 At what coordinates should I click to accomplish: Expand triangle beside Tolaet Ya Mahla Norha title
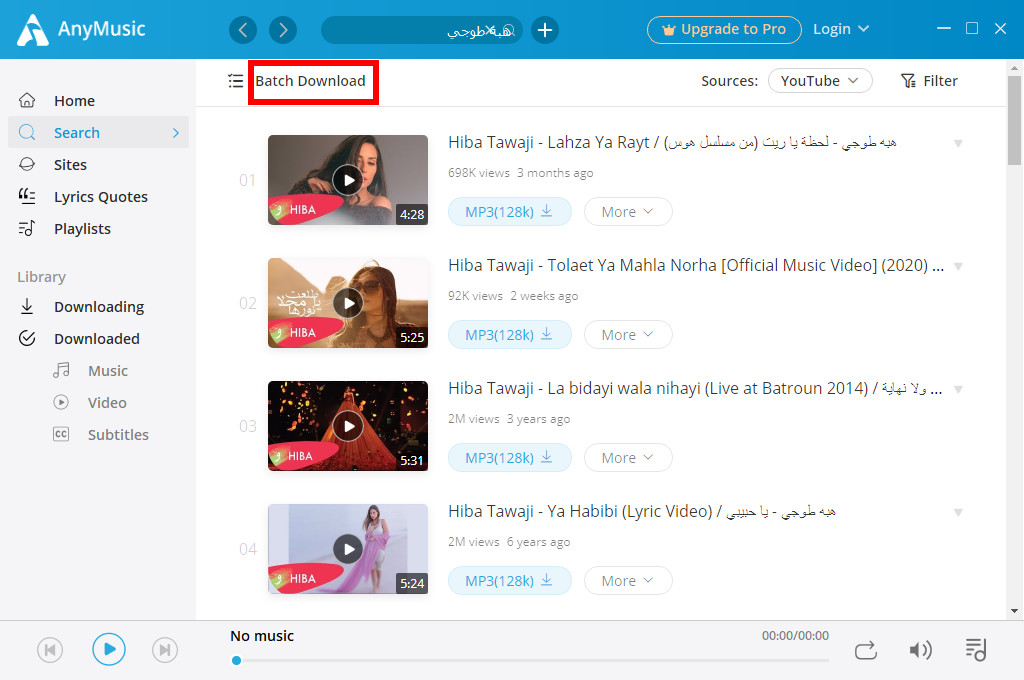(x=958, y=266)
